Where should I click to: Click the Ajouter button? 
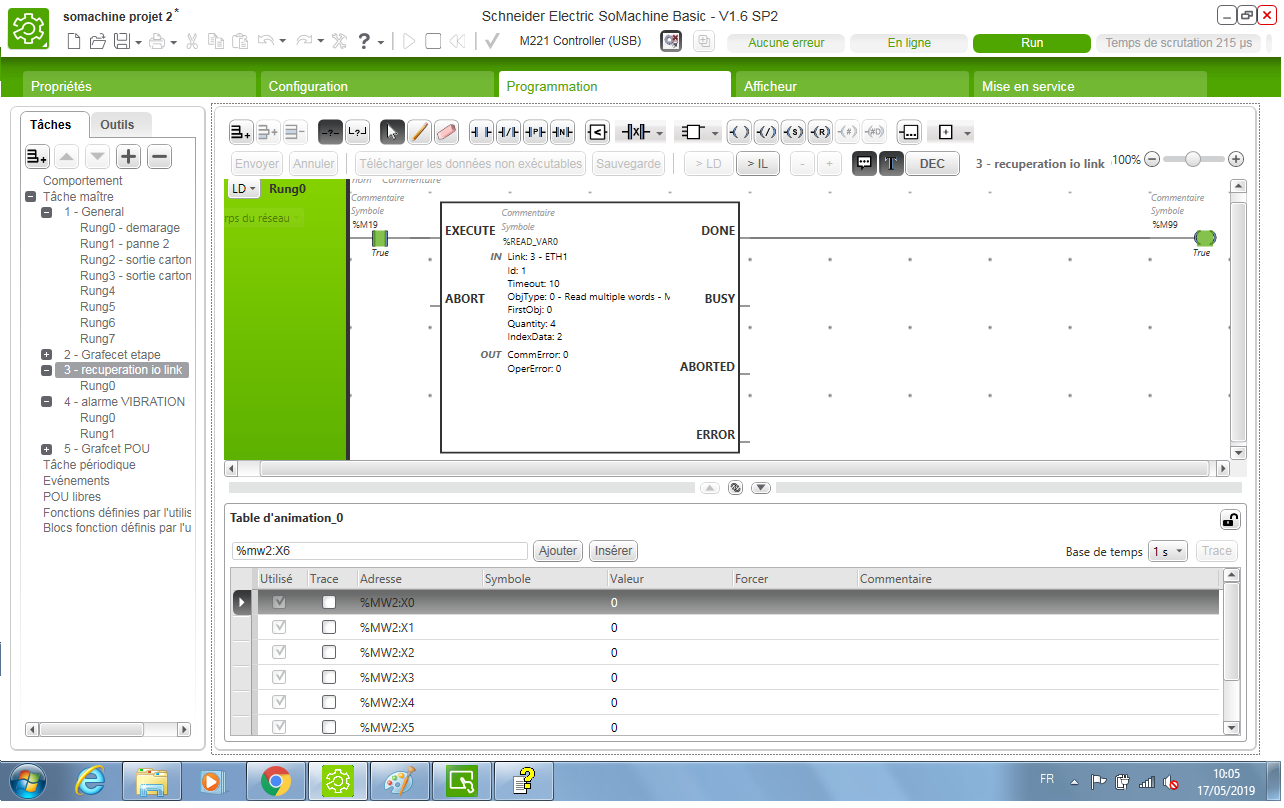tap(558, 551)
